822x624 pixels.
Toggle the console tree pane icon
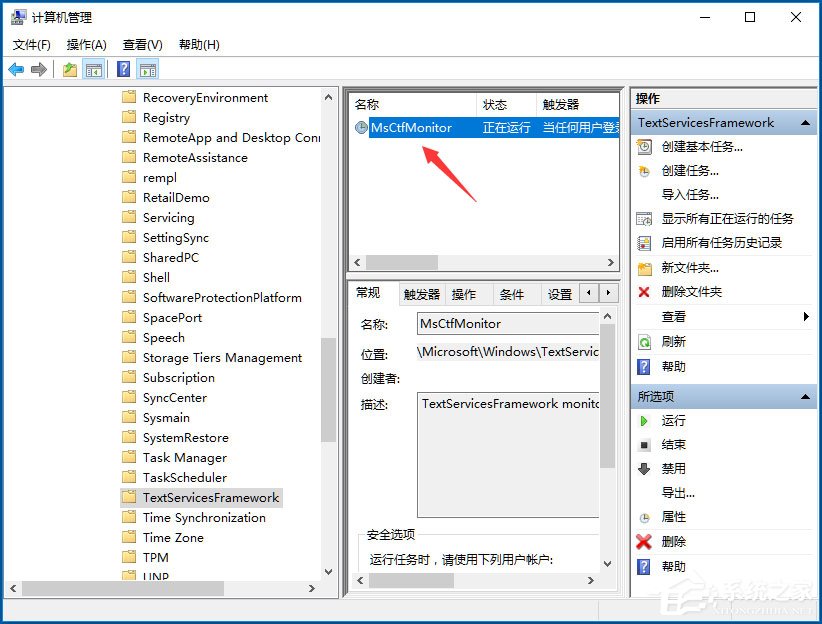pos(93,68)
